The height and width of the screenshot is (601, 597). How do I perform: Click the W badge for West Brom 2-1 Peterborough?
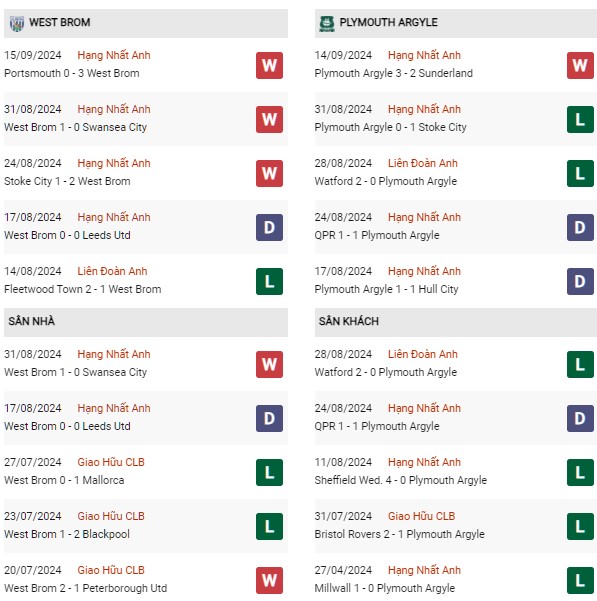(269, 580)
